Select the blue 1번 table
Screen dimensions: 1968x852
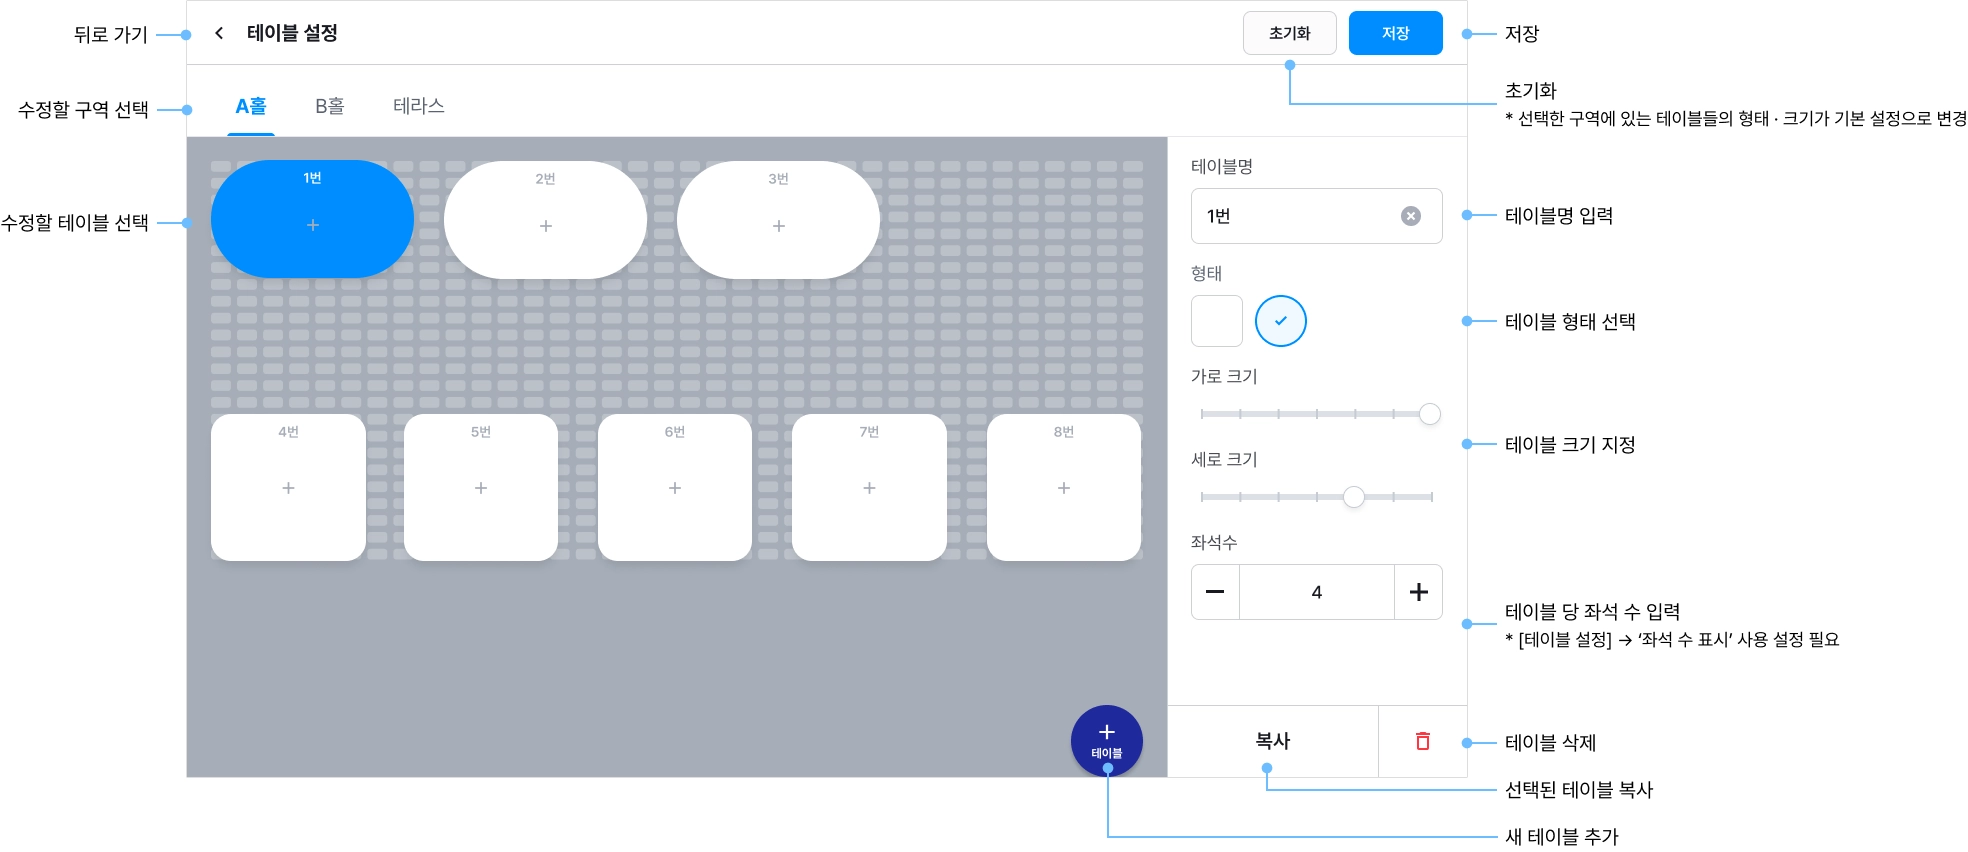coord(312,219)
